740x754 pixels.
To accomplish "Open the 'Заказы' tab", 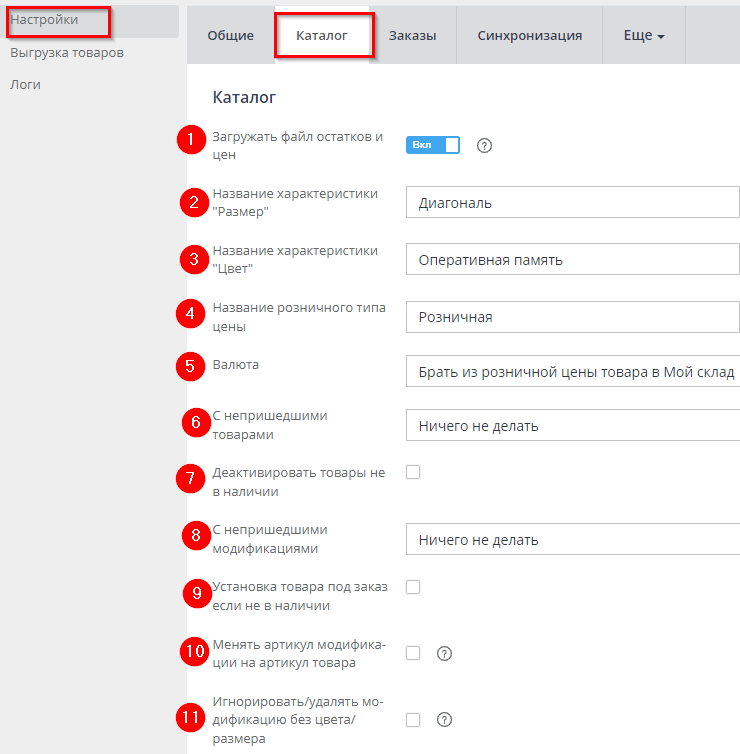I will pos(412,36).
